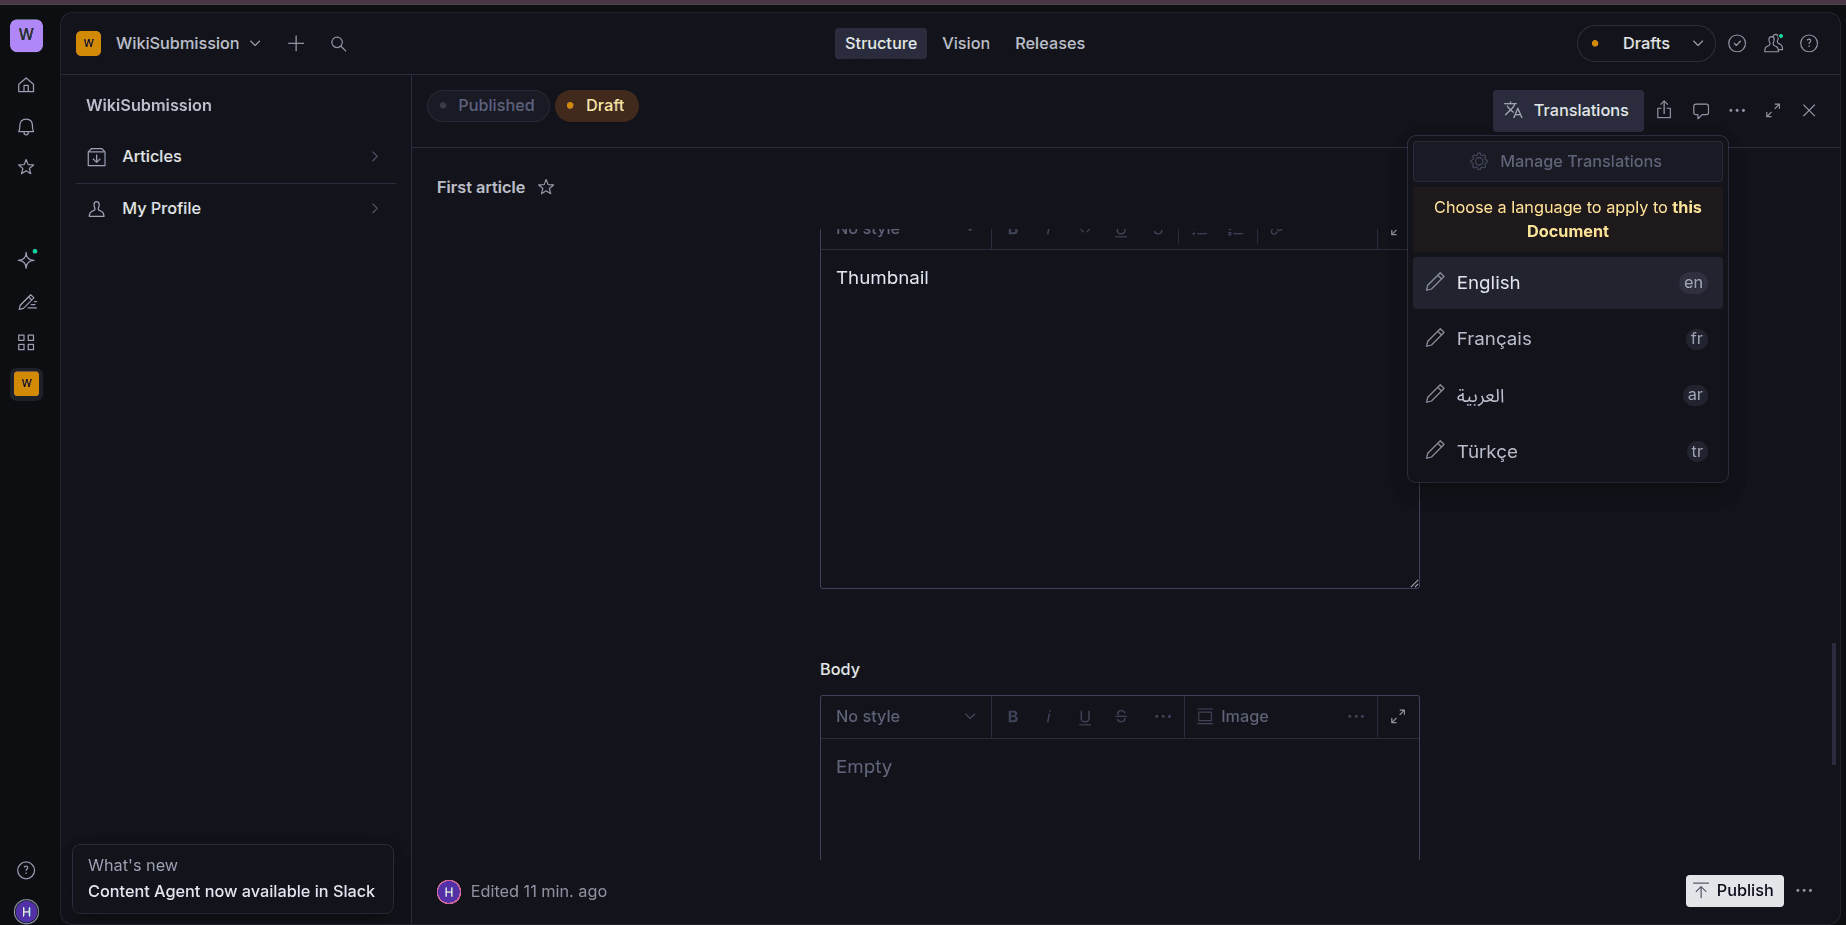Click the Manage Translations button
This screenshot has width=1846, height=925.
point(1567,161)
